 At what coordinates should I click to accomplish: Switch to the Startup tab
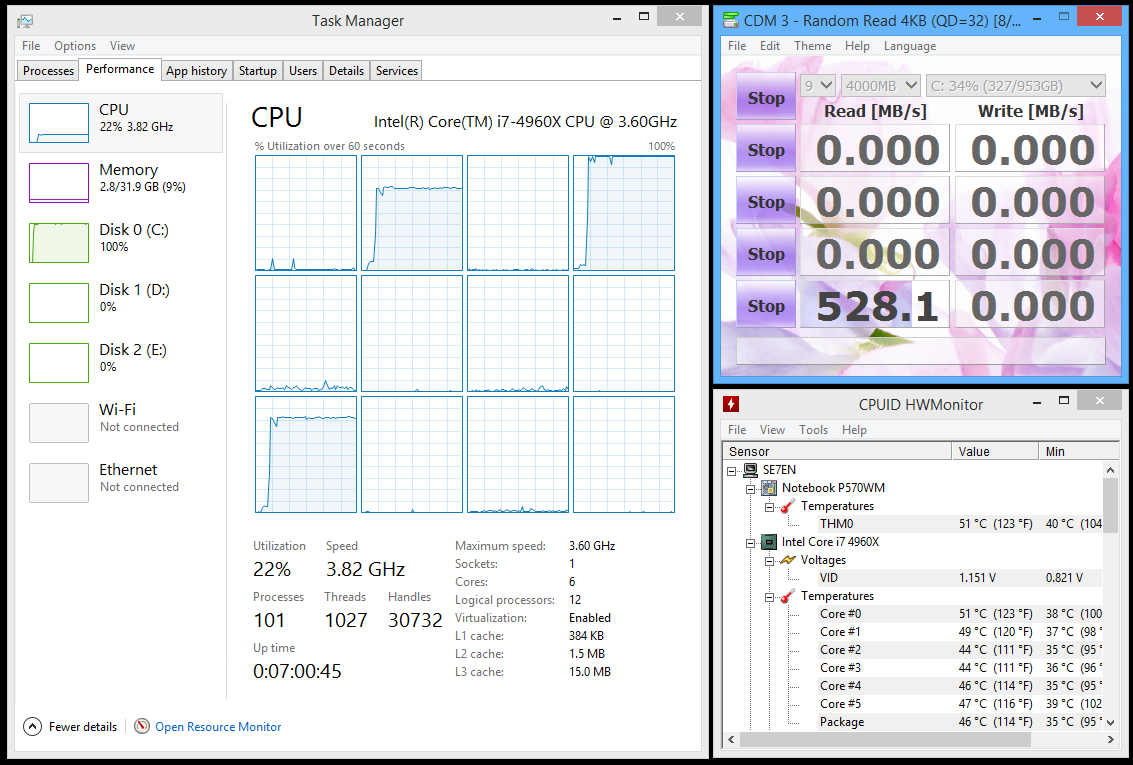[x=257, y=71]
